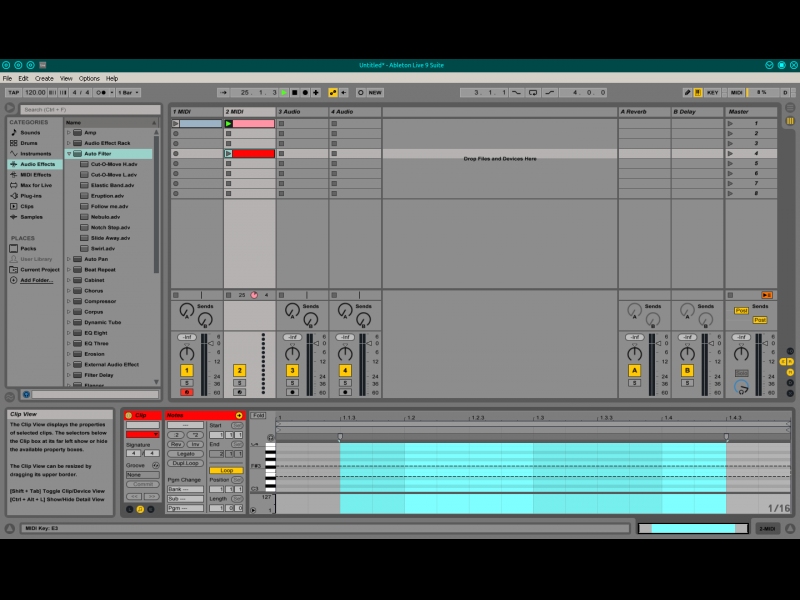Click the TAP tempo button
This screenshot has height=600, width=800.
coord(14,92)
